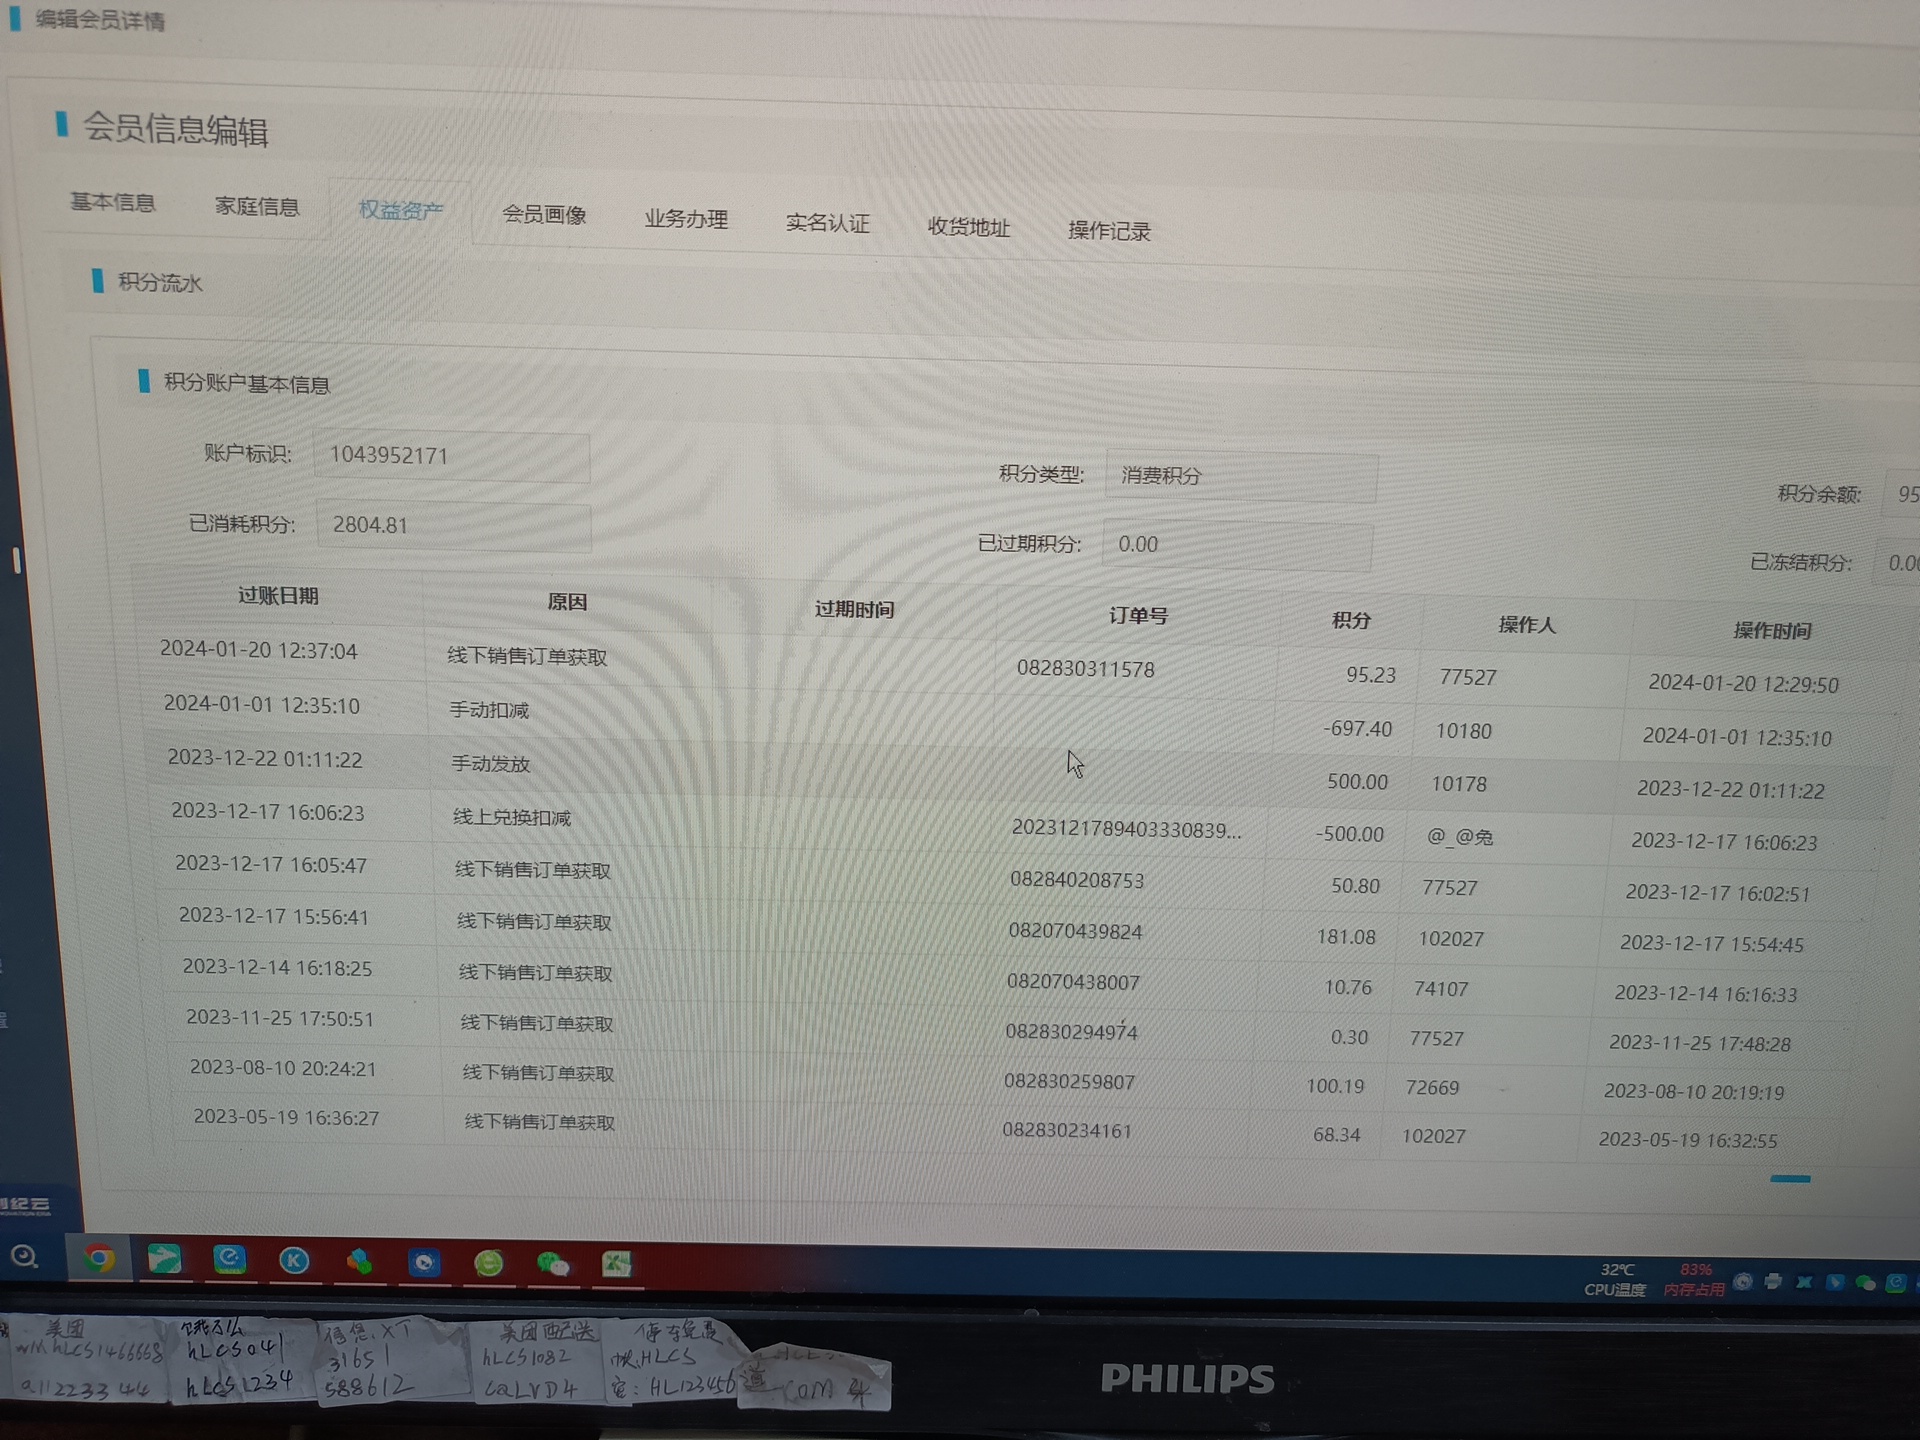
Task: Open the green e browser taskbar icon
Action: click(x=489, y=1263)
